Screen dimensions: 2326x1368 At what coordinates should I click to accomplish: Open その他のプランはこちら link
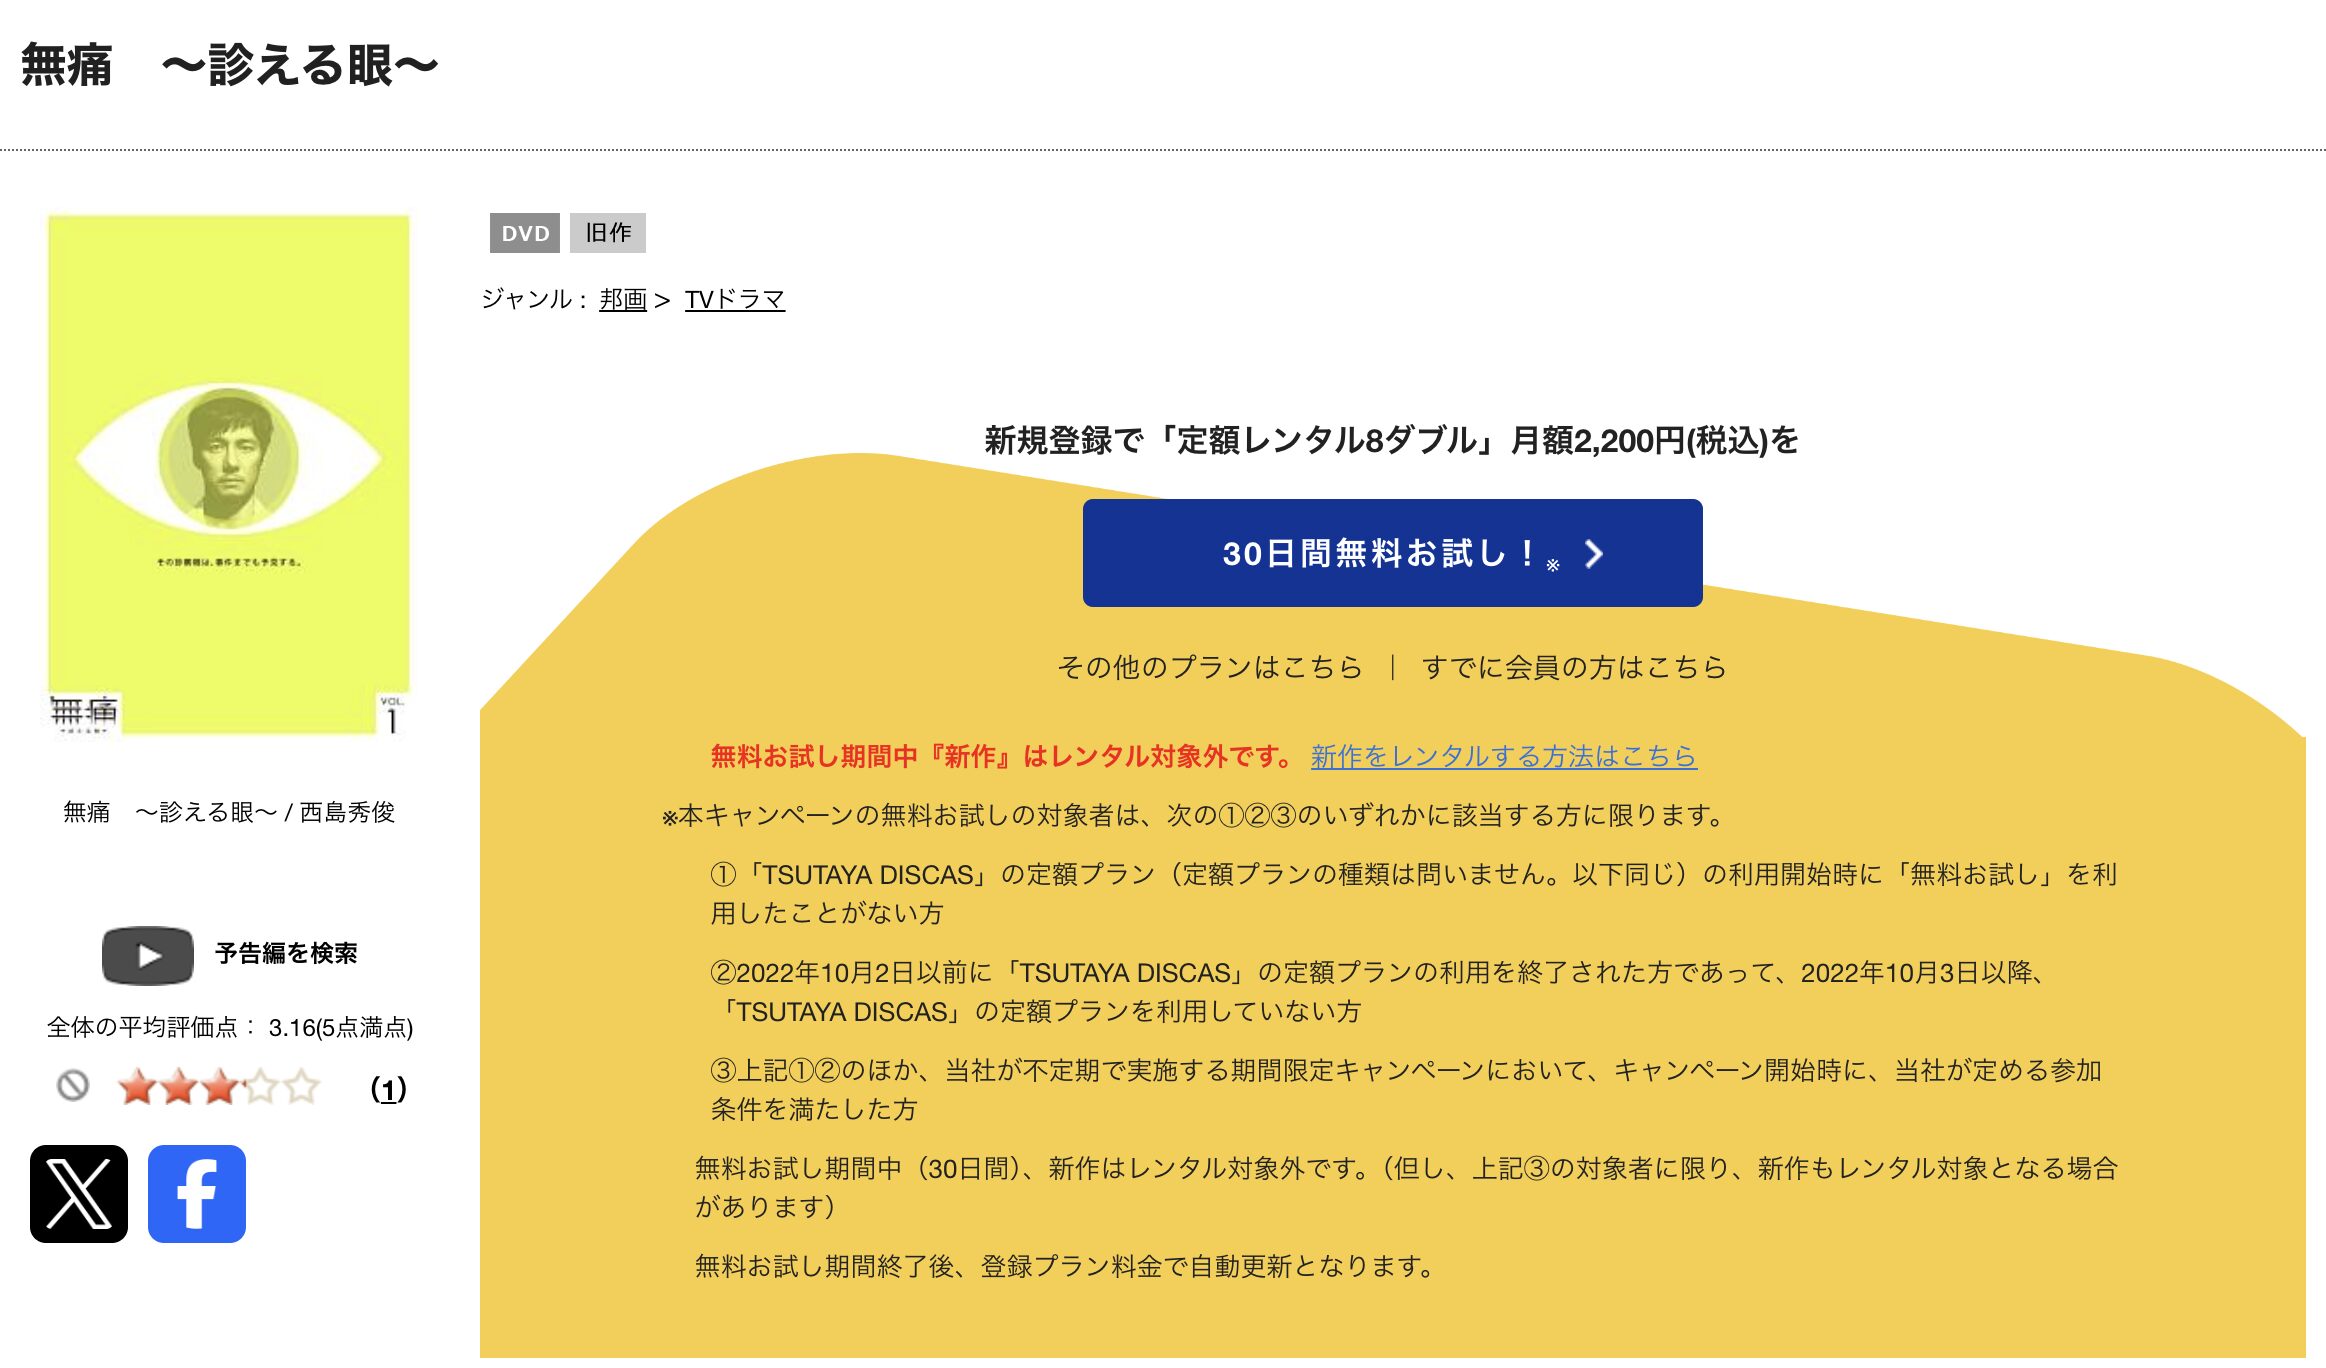pos(1210,667)
